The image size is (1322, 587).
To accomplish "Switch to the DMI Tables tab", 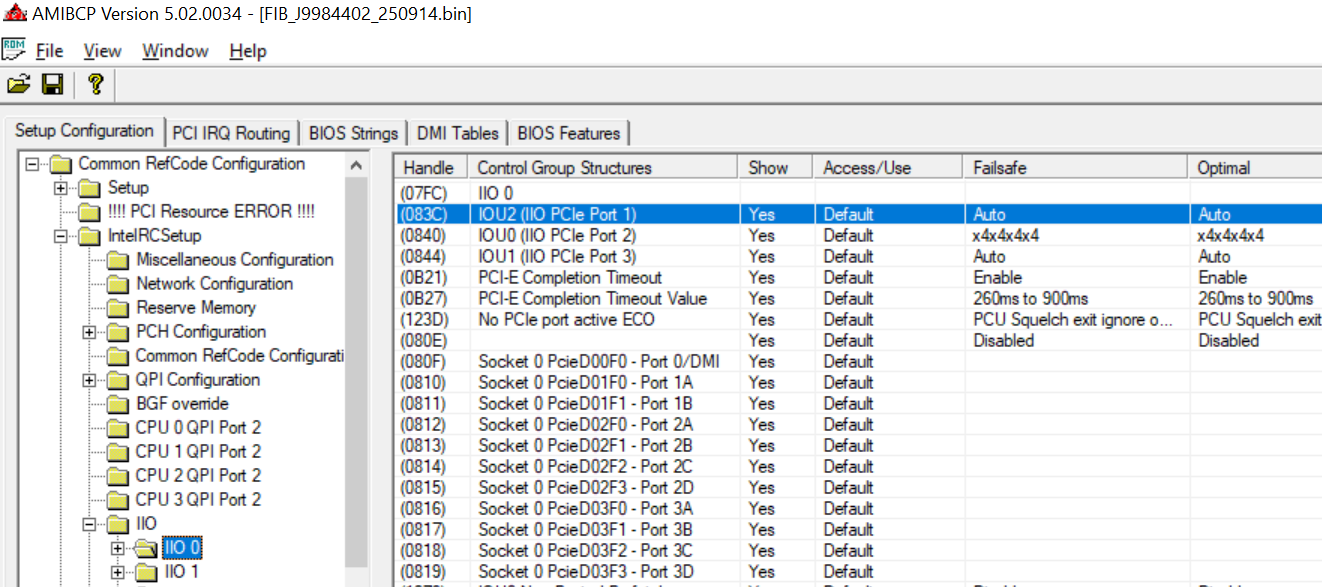I will [457, 133].
